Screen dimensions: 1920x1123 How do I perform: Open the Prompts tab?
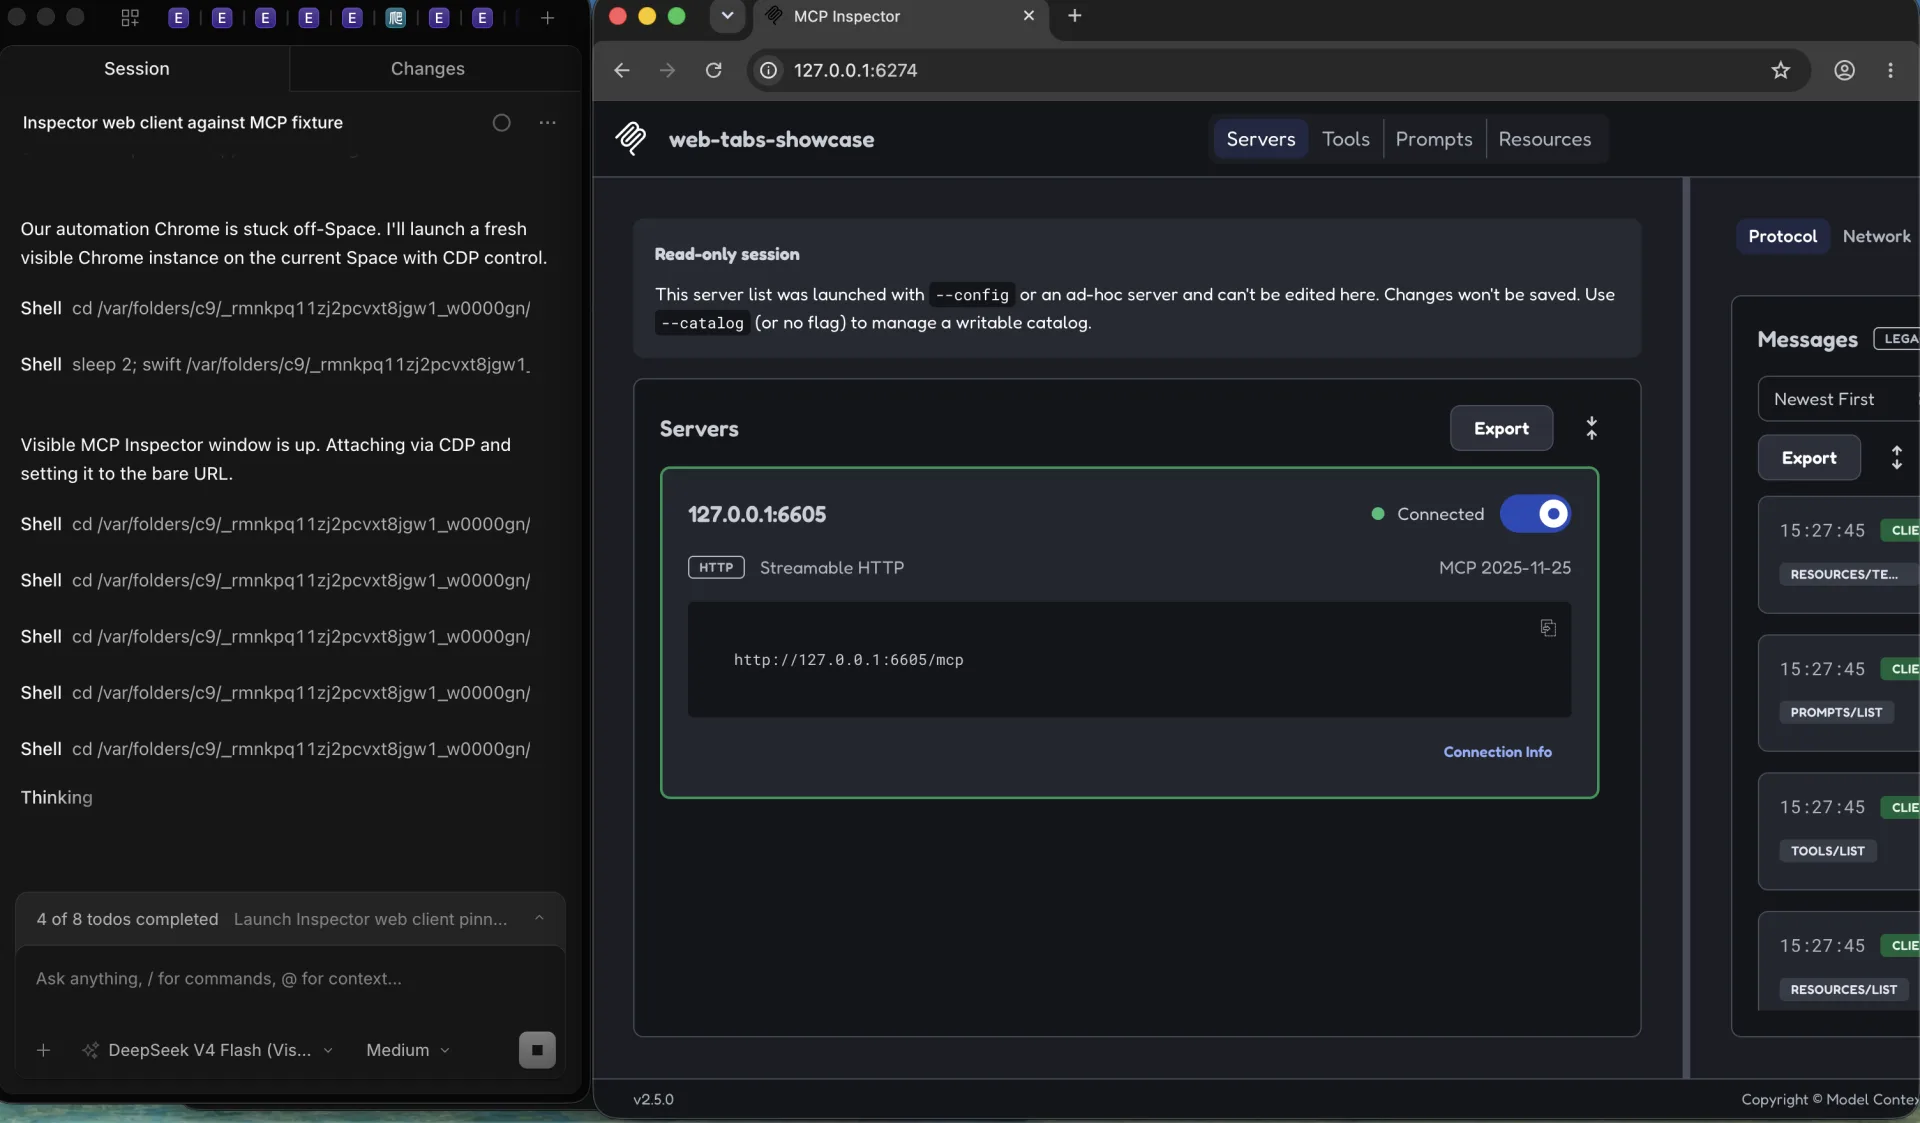coord(1433,139)
